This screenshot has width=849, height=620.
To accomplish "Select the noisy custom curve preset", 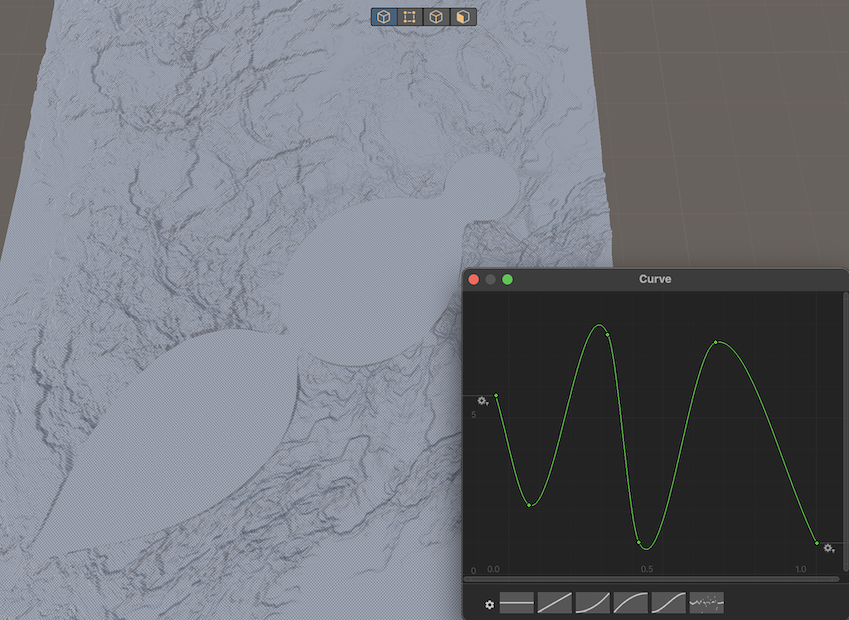I will pyautogui.click(x=707, y=603).
